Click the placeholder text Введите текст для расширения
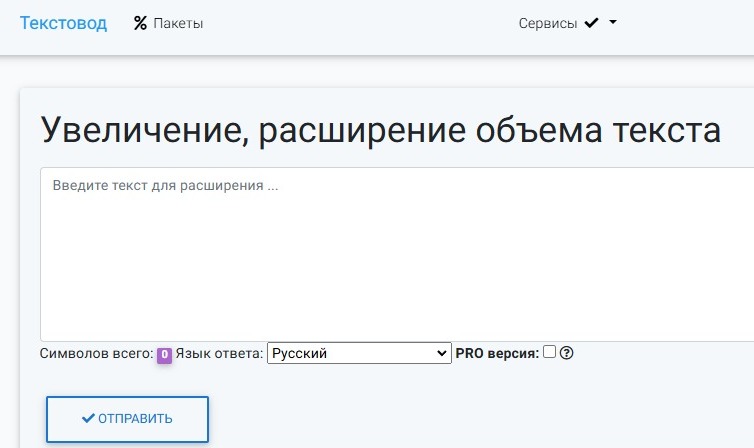 pos(165,186)
